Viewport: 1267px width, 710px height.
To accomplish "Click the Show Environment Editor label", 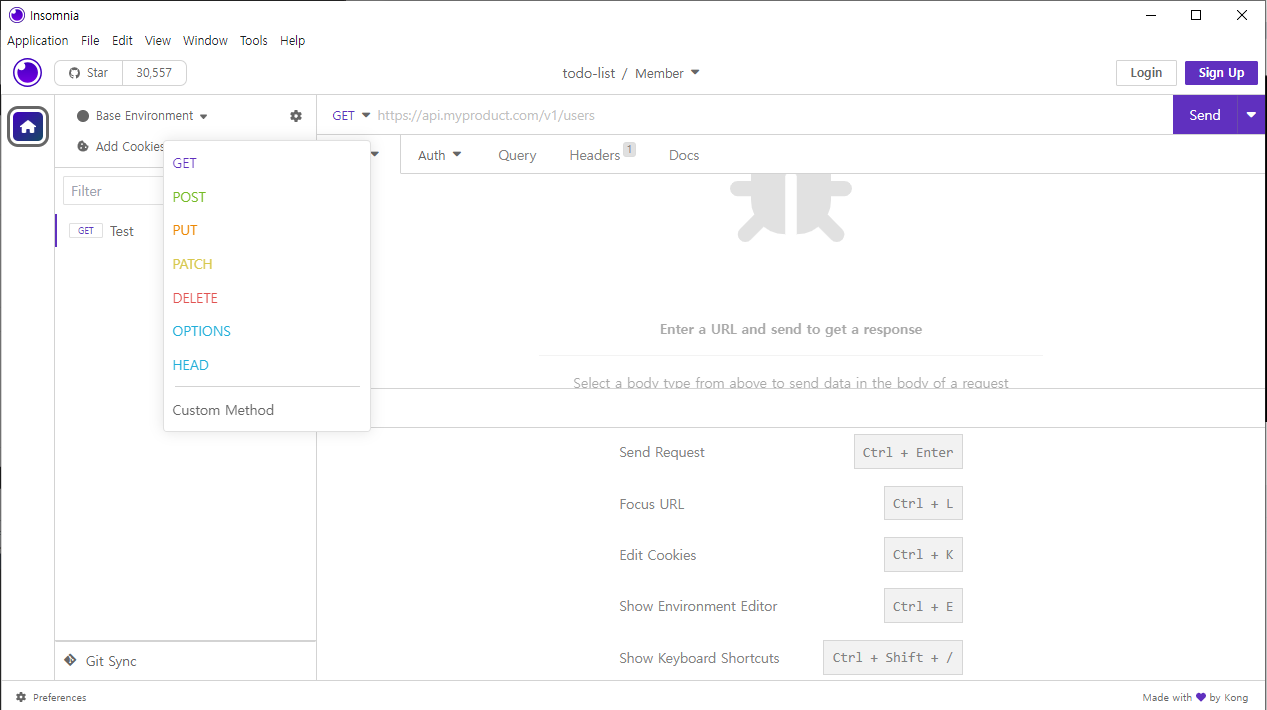I will (x=698, y=606).
